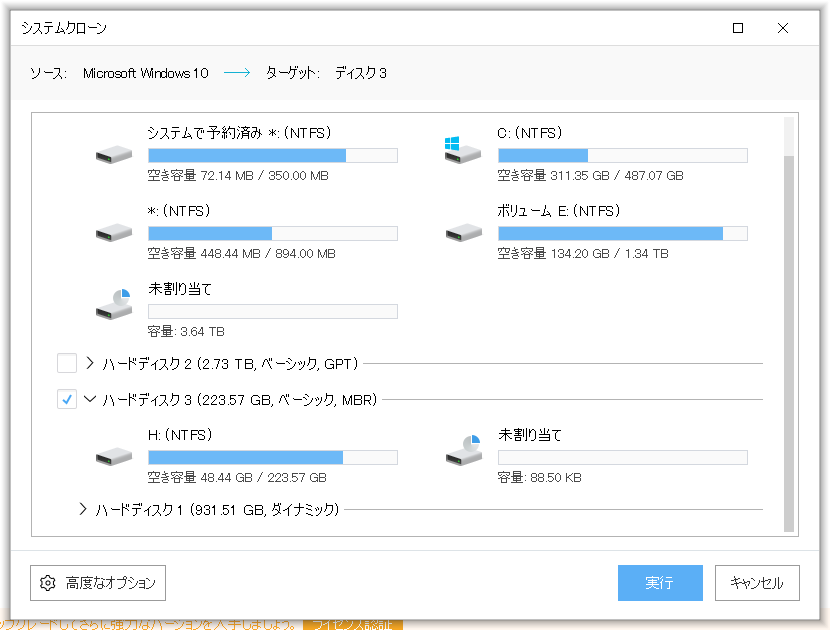The image size is (830, 630).
Task: Click the H: drive free space bar
Action: (270, 457)
